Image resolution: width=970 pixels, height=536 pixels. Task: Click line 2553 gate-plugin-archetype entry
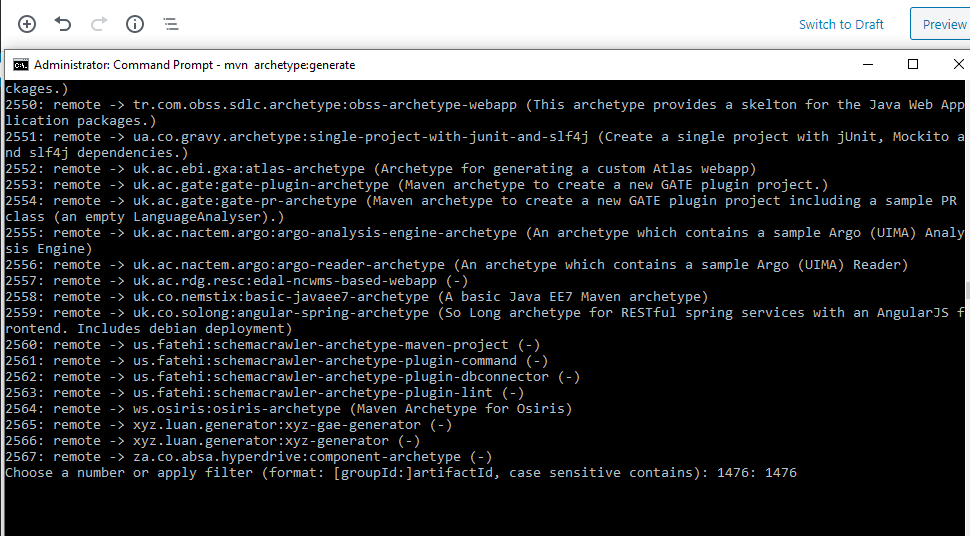(416, 185)
